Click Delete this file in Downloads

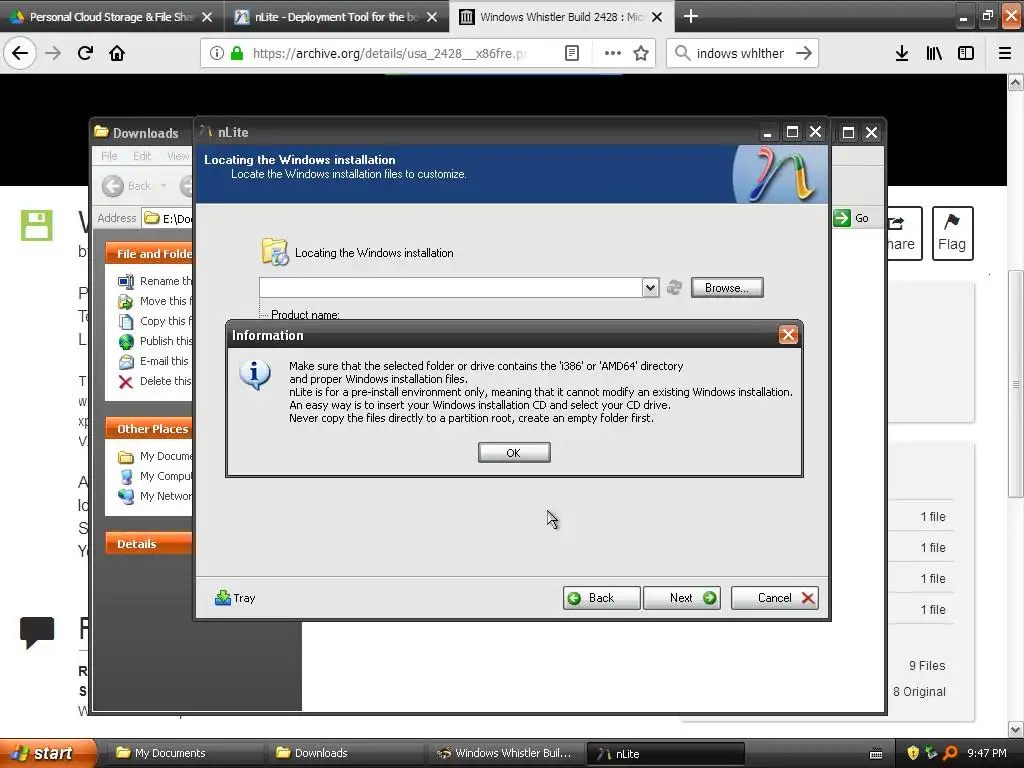[155, 381]
